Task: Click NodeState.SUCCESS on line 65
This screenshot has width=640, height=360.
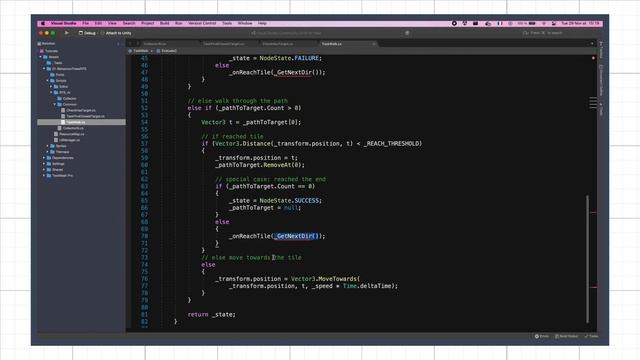Action: coord(289,200)
